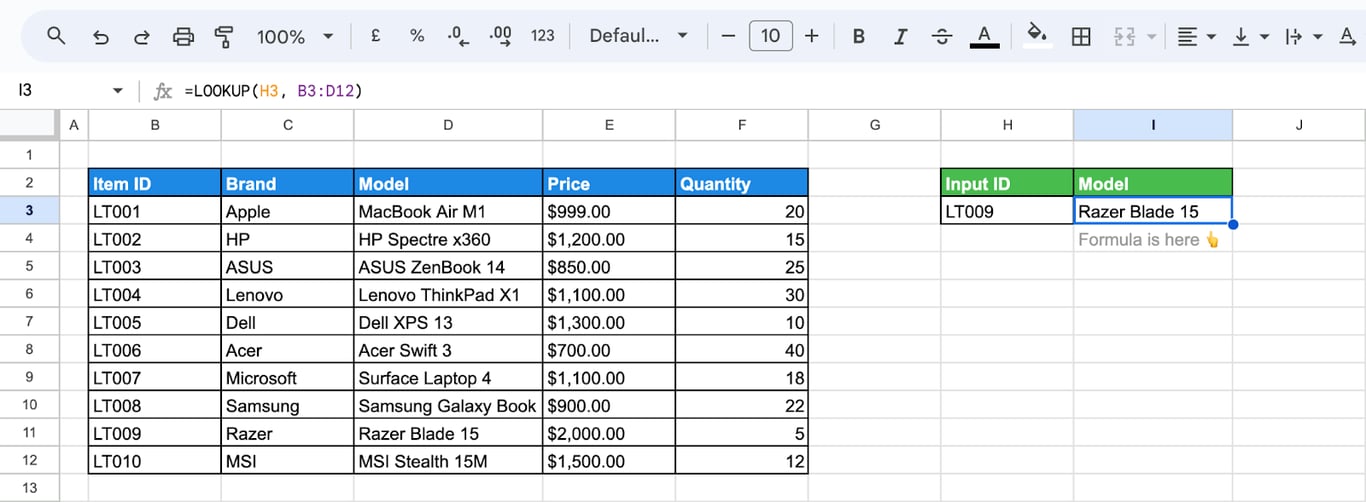Select column D header

pos(448,125)
